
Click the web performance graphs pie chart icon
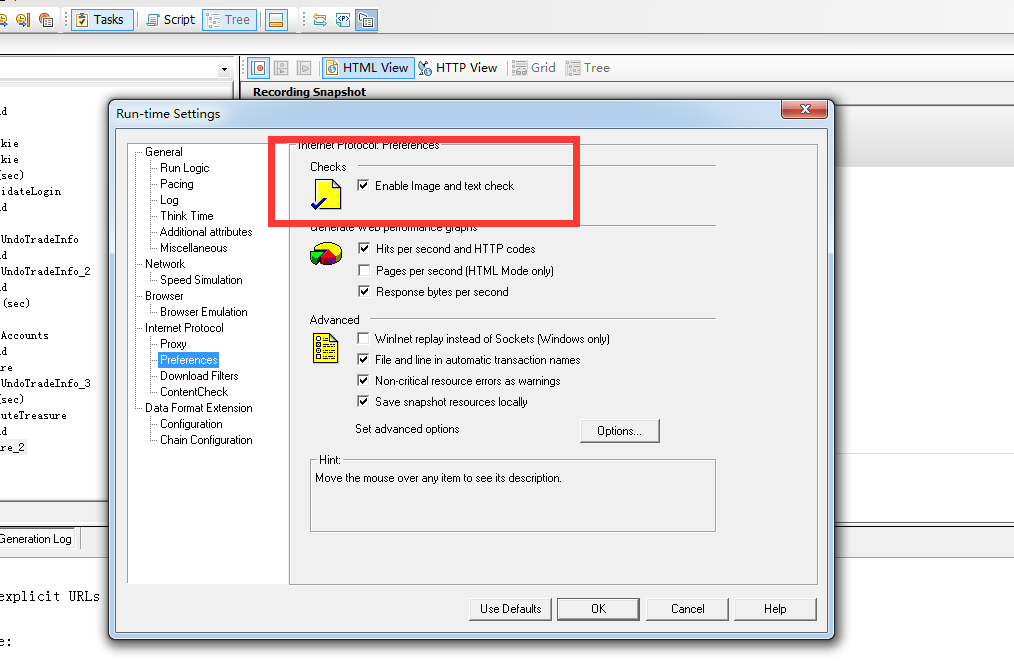(325, 254)
